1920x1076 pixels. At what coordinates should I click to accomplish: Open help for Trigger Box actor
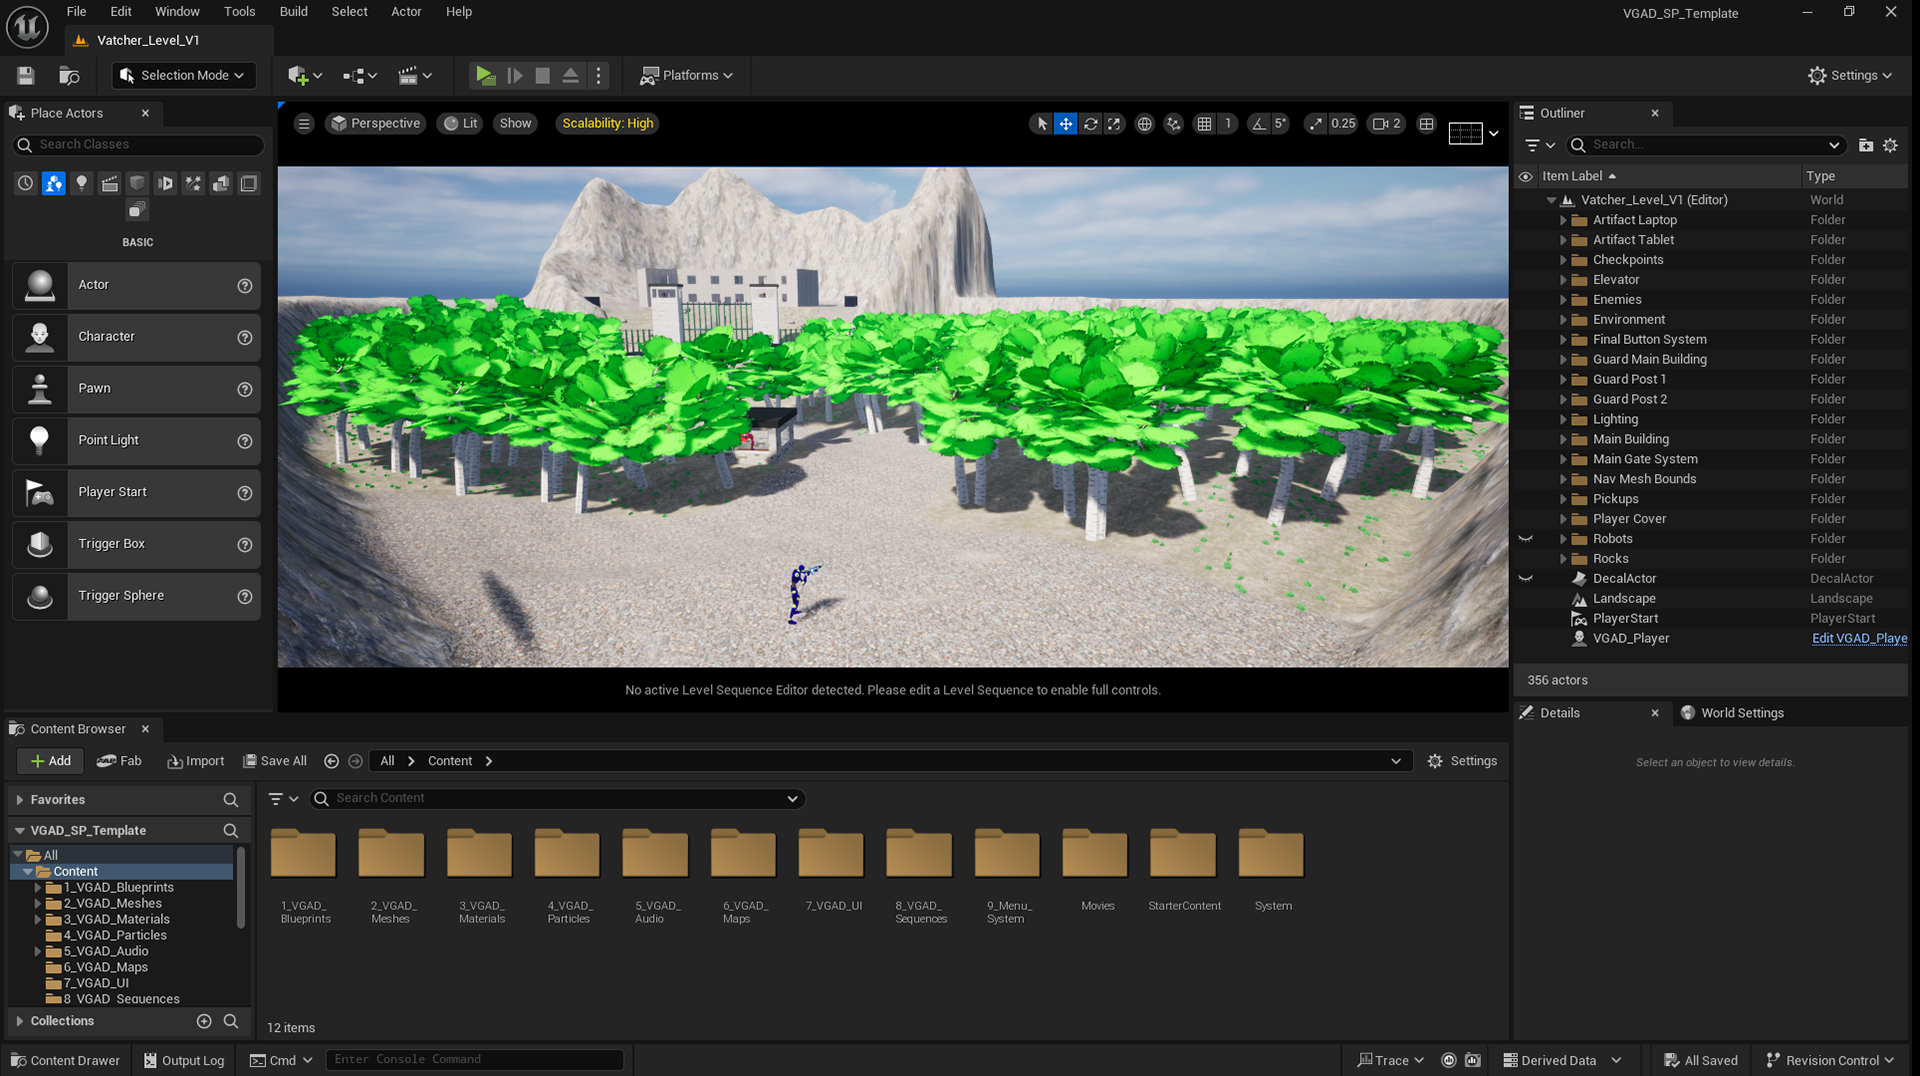(x=244, y=545)
